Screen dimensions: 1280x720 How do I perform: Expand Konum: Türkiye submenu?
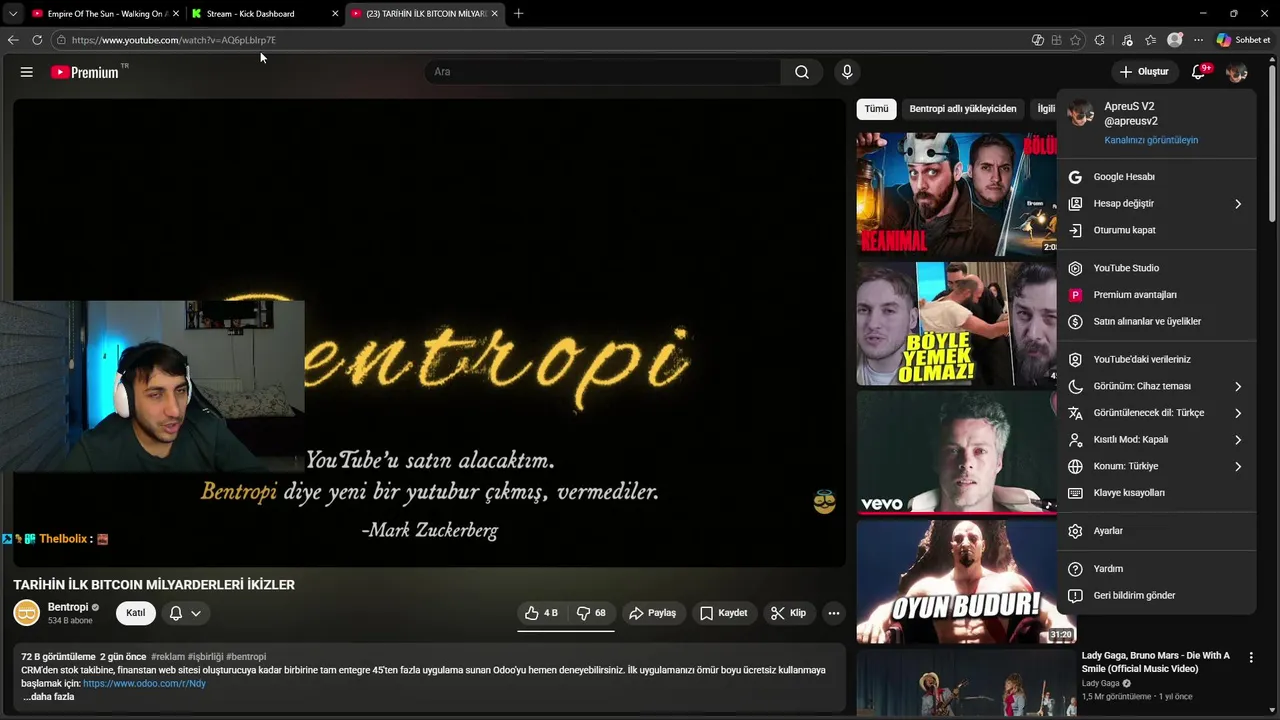click(1156, 466)
